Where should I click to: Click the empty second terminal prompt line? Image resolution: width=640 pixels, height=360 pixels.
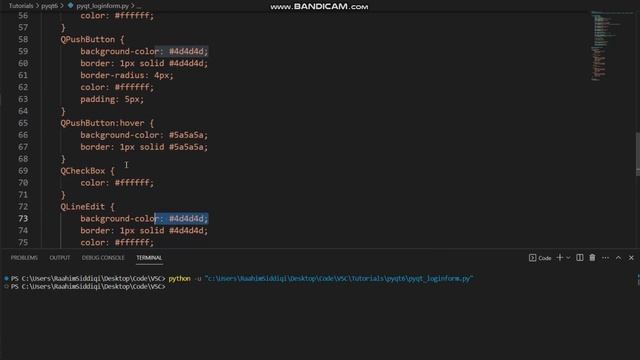(88, 287)
